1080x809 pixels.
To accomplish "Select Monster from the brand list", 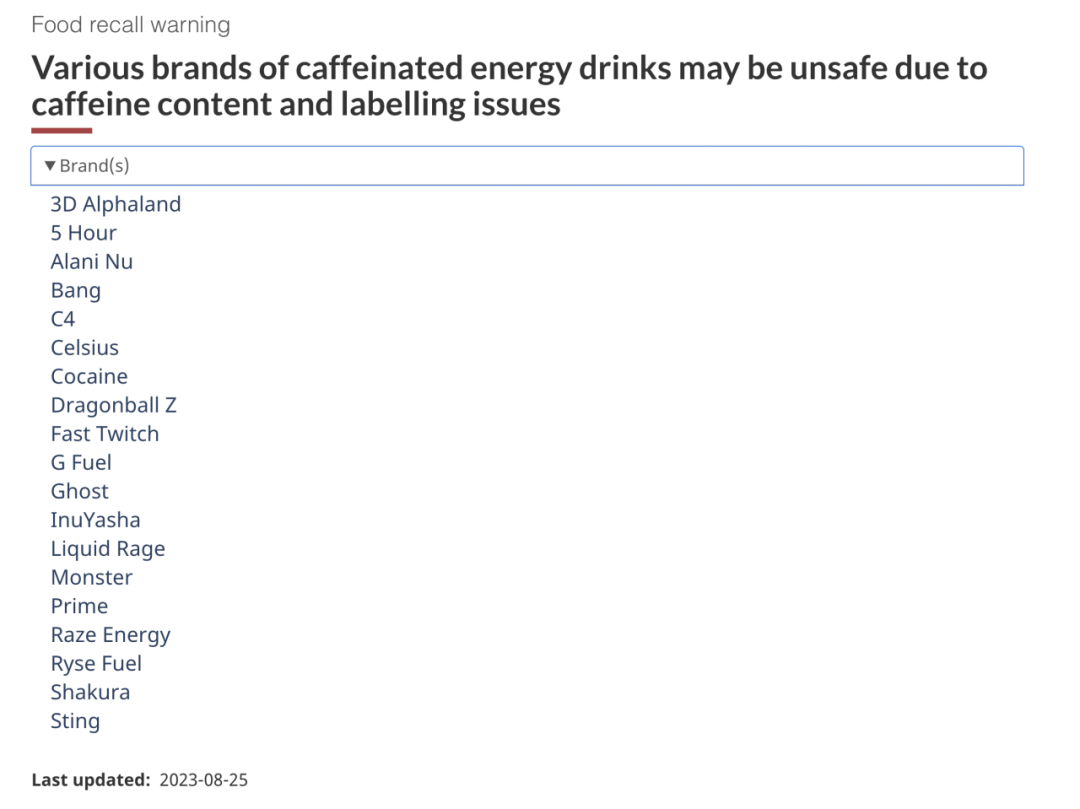I will pos(92,578).
